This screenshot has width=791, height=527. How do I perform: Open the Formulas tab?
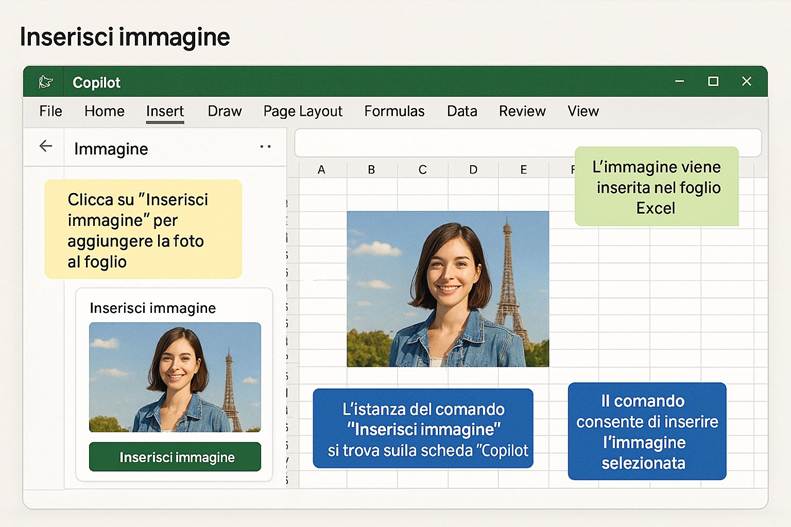(x=394, y=111)
